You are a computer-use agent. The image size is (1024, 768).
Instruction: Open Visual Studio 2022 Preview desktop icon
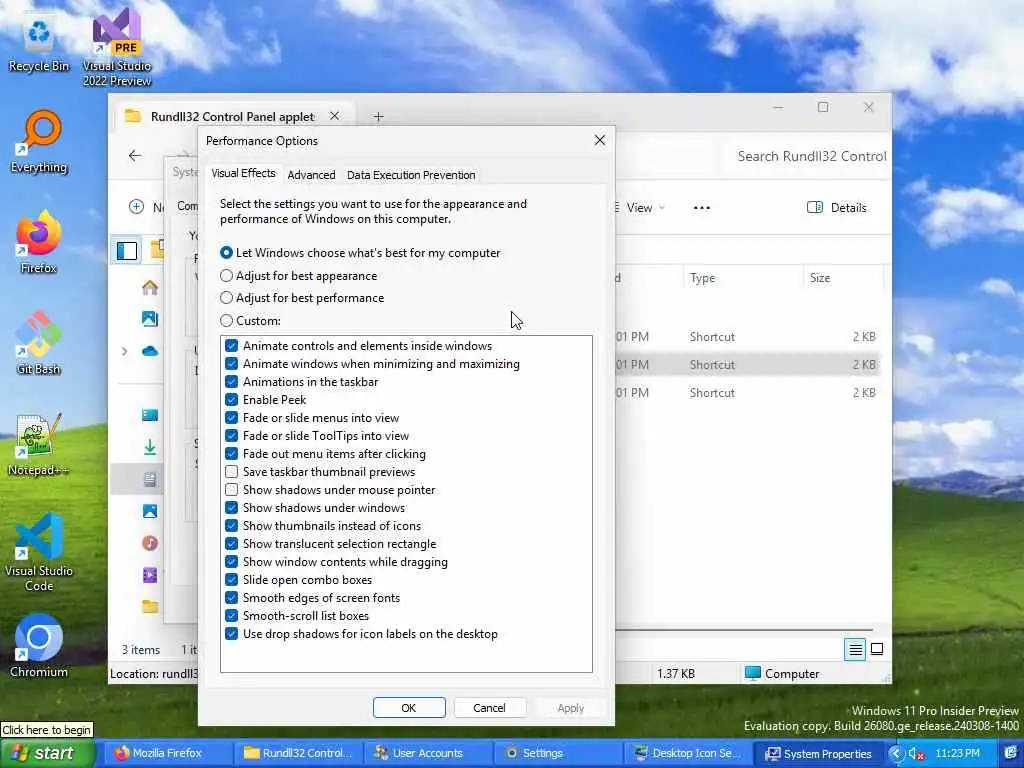click(x=117, y=46)
